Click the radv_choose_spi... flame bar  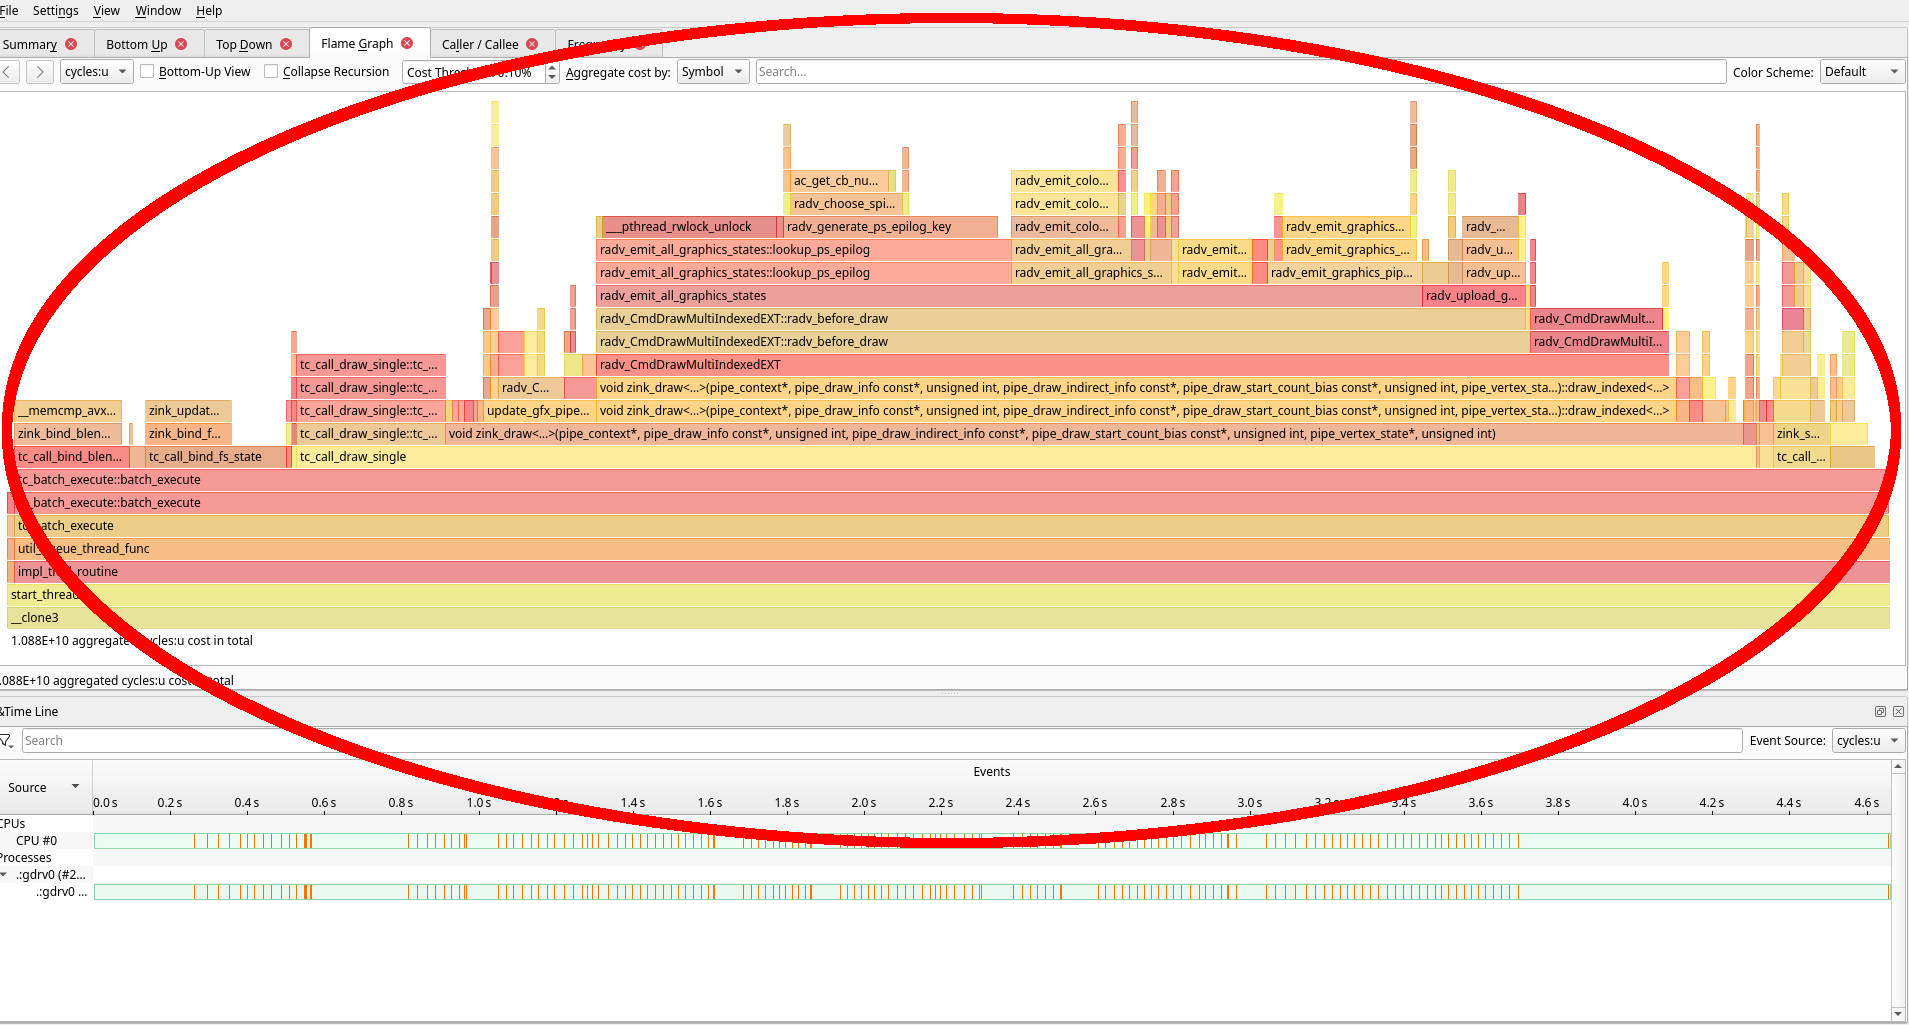click(845, 204)
